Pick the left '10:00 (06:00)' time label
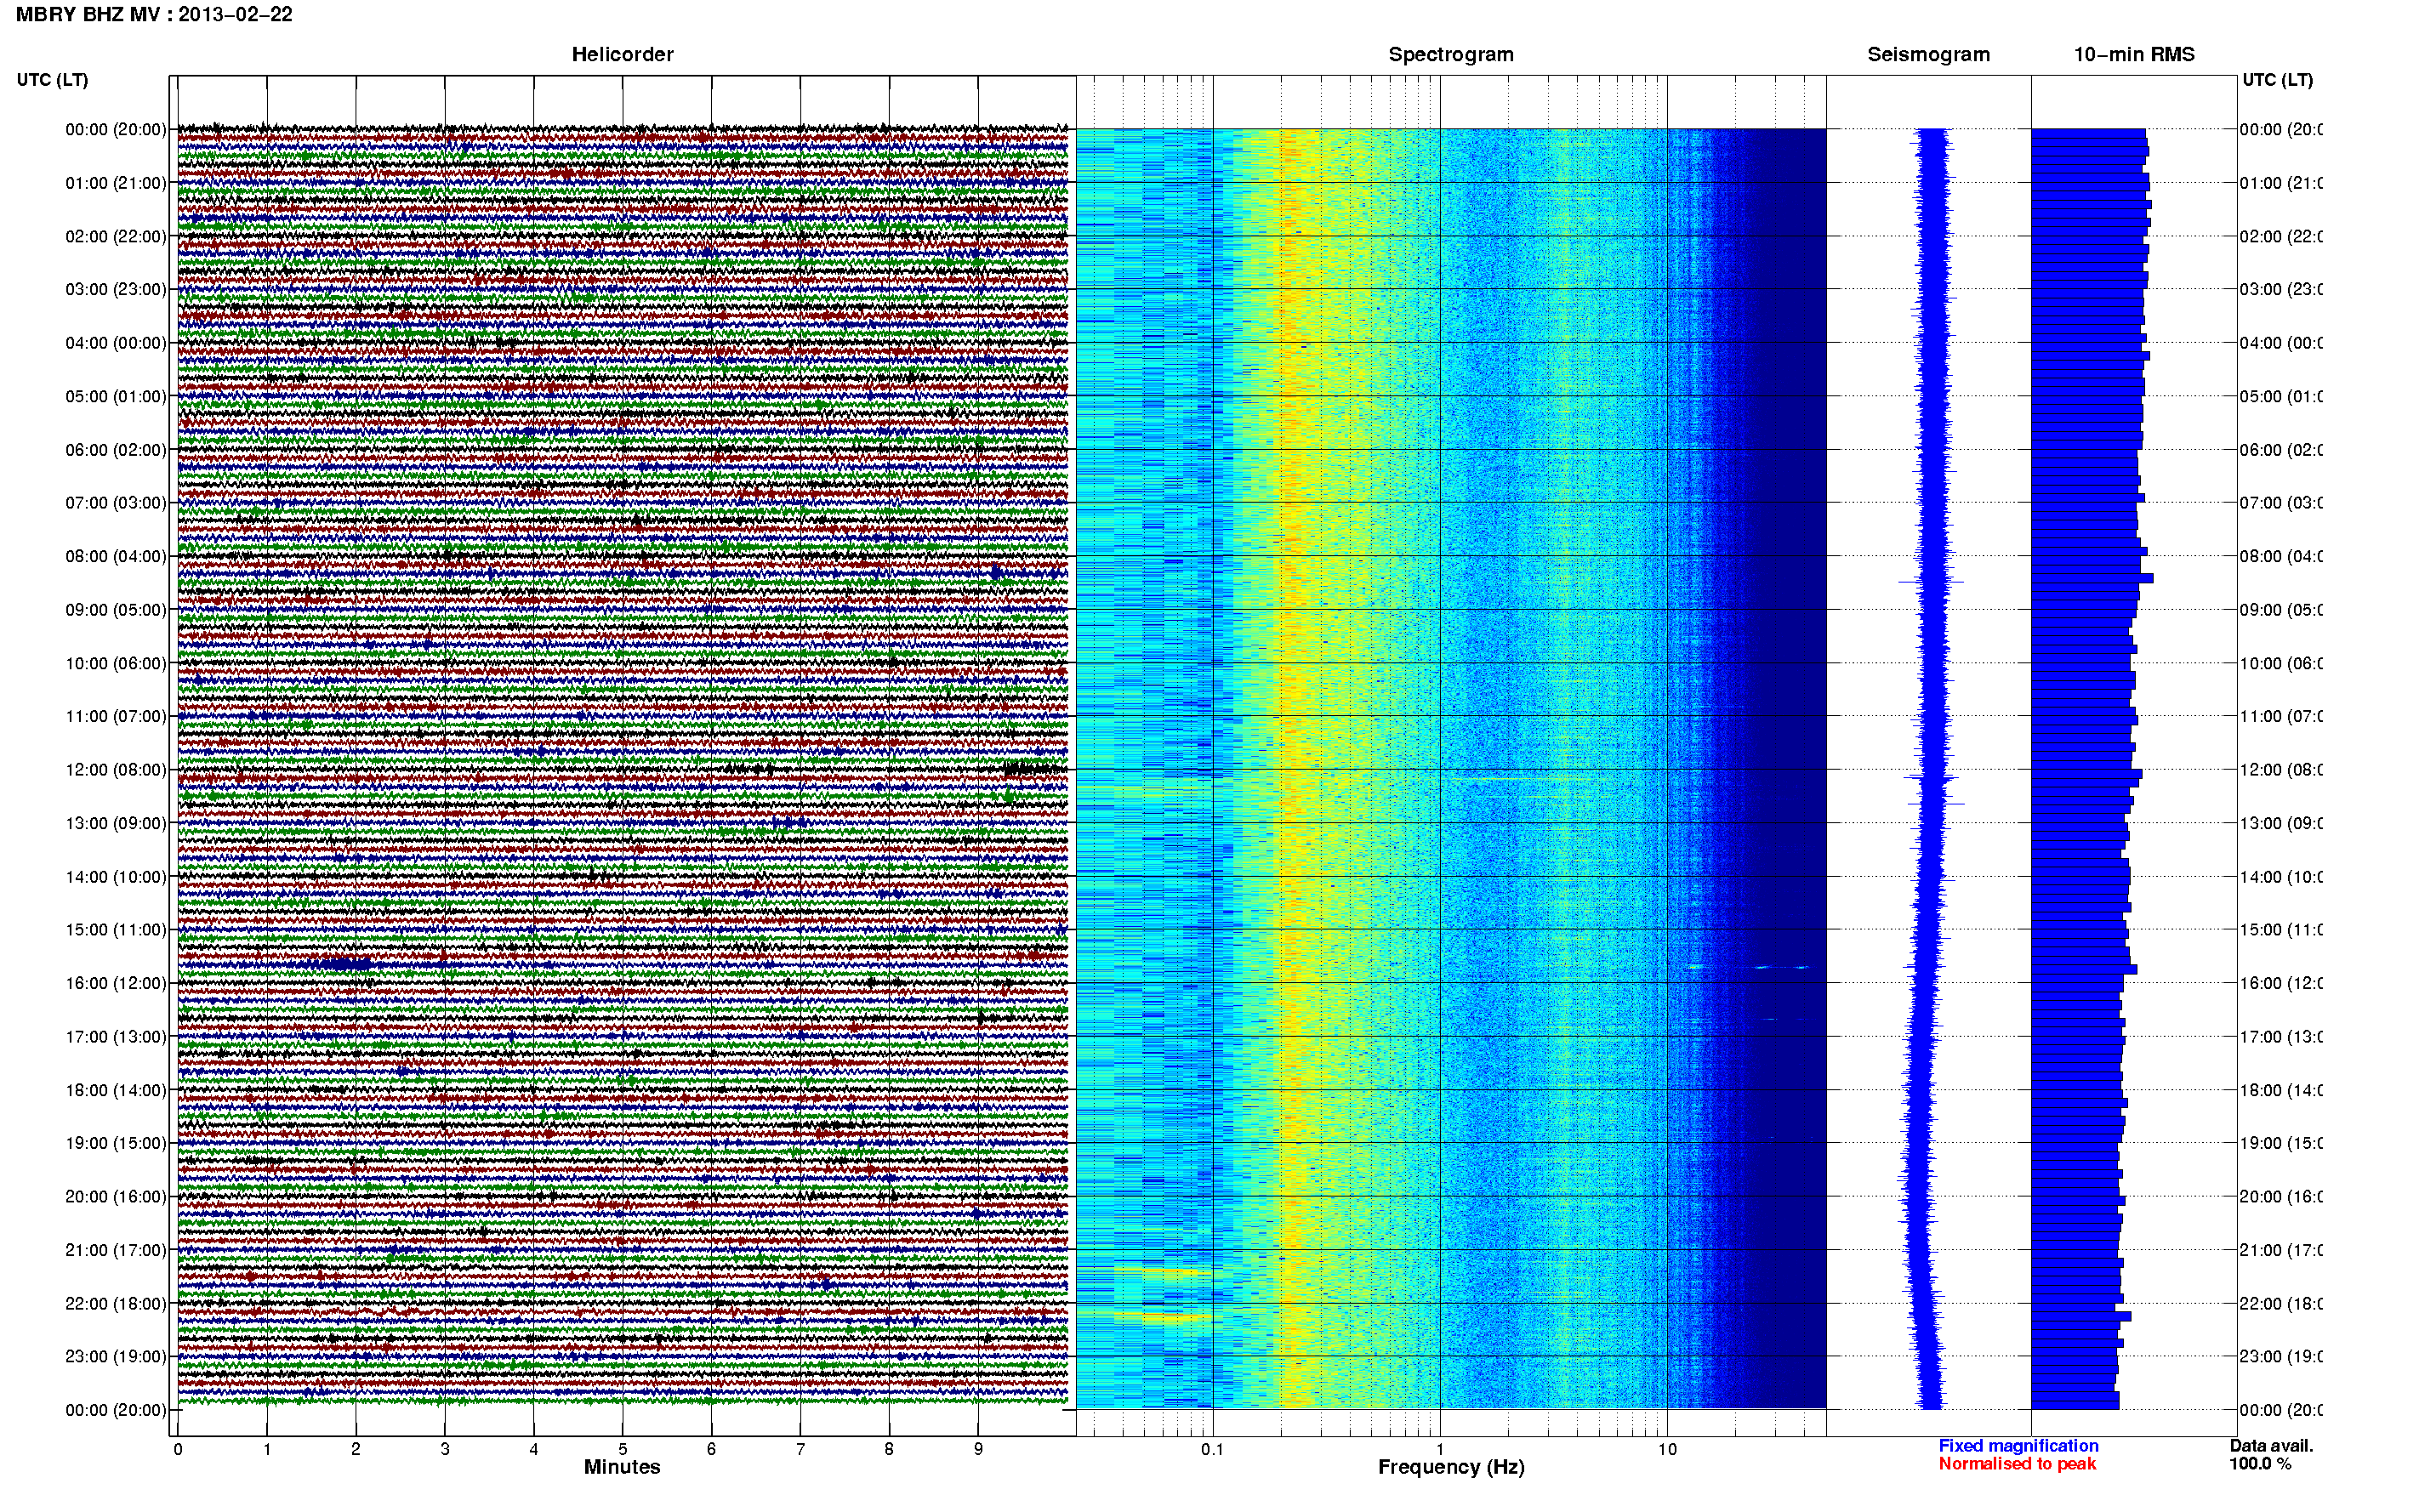The height and width of the screenshot is (1512, 2419). (116, 663)
